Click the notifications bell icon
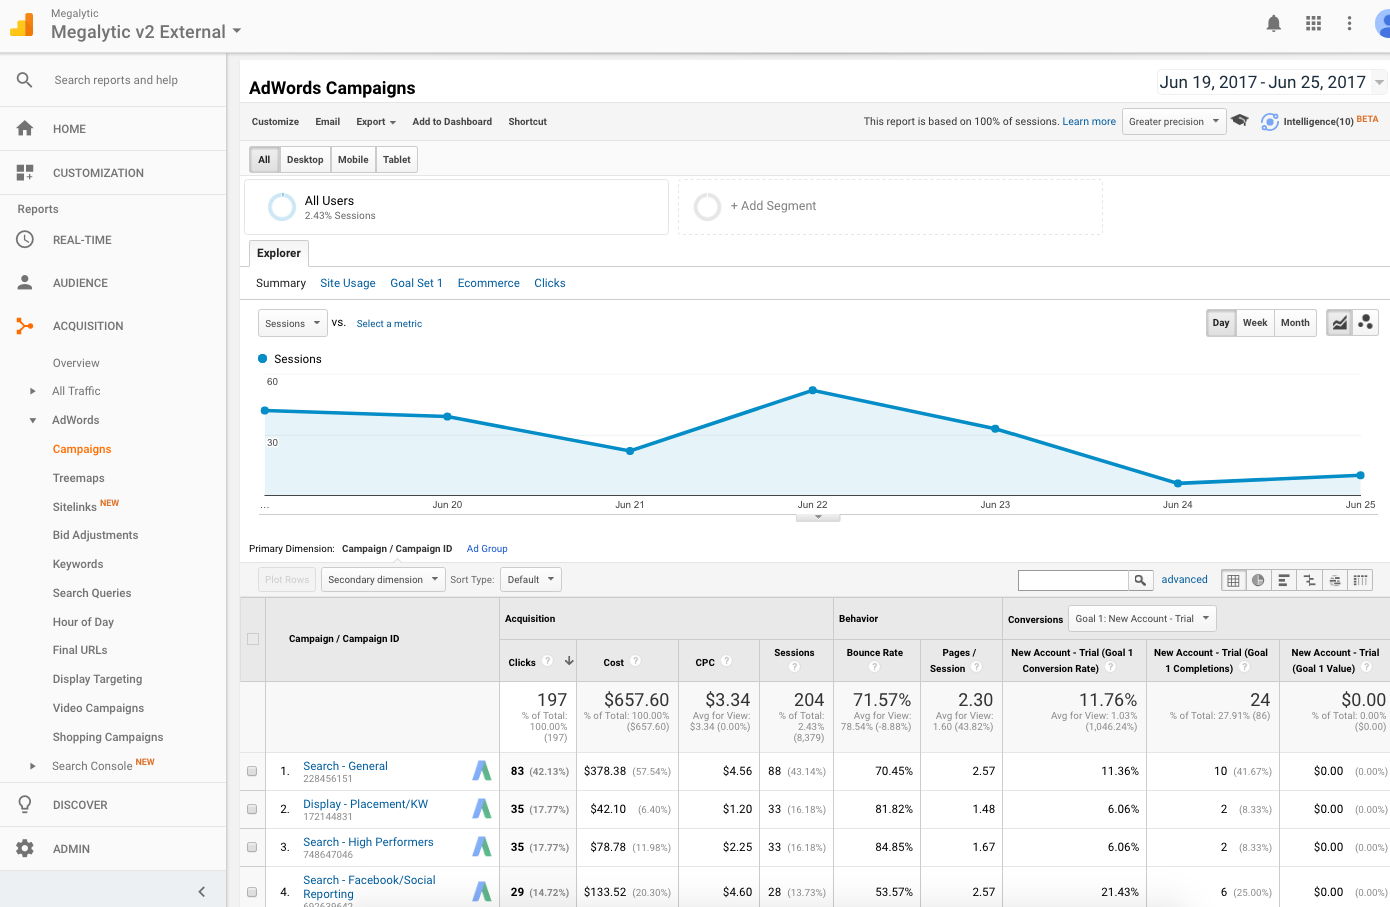This screenshot has width=1390, height=907. click(1273, 24)
